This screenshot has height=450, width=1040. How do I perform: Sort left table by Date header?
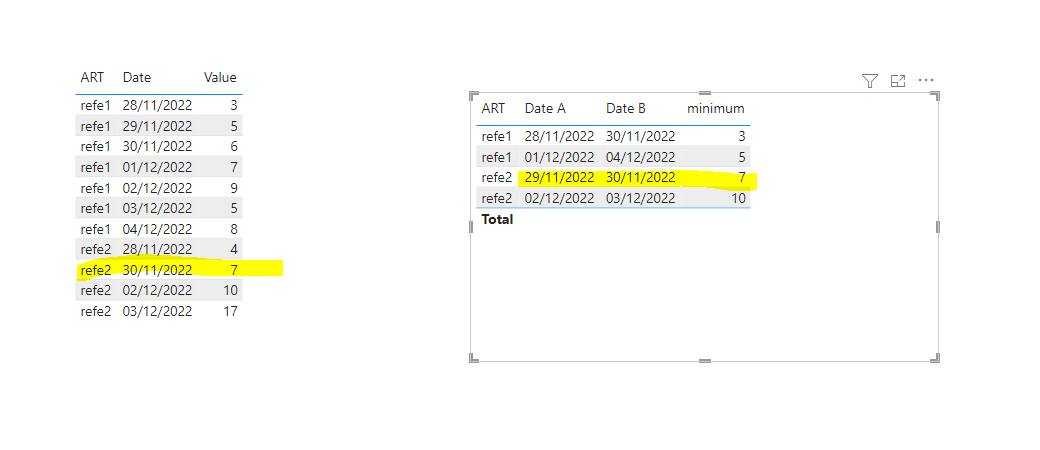(x=137, y=78)
